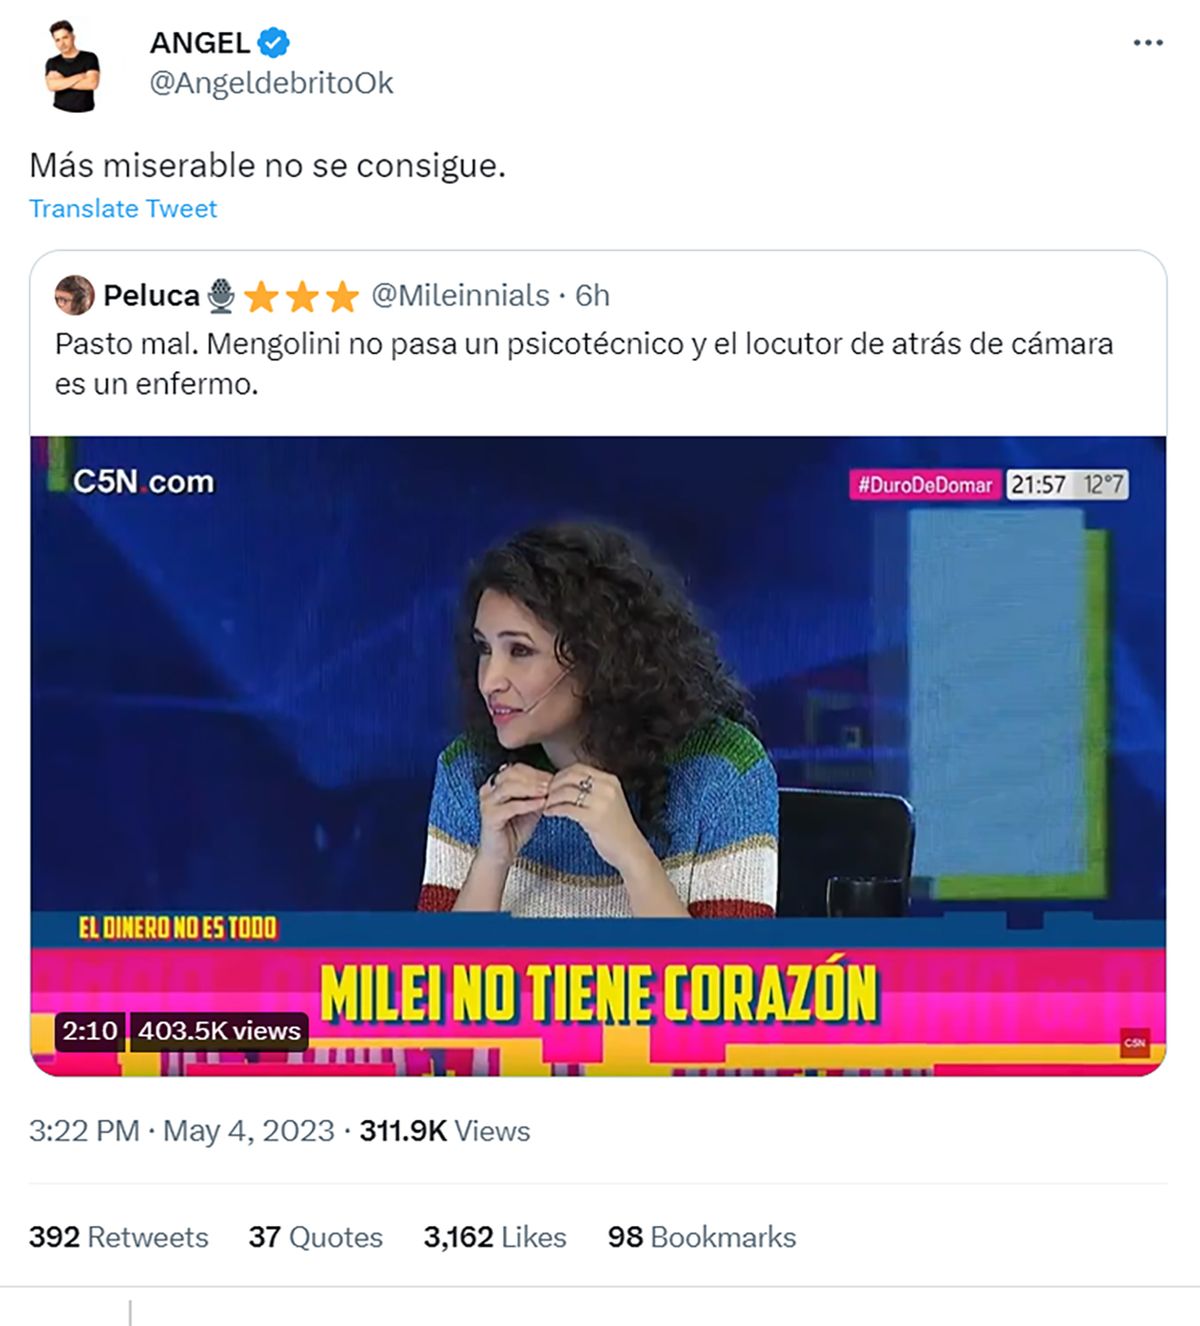Viewport: 1200px width, 1326px height.
Task: Open the @Mileinnials handle
Action: coord(460,296)
